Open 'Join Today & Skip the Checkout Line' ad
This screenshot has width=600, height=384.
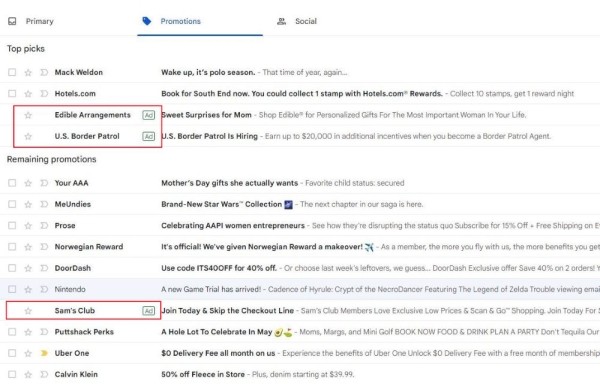click(228, 311)
